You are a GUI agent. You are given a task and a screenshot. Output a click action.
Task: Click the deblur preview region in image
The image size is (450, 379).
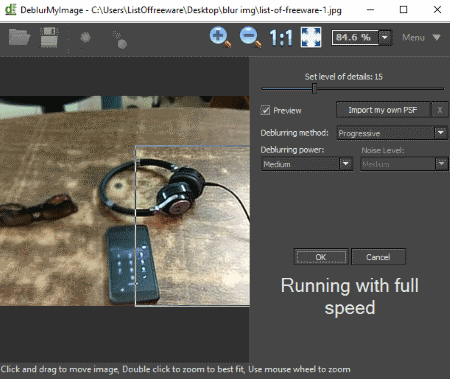click(192, 226)
